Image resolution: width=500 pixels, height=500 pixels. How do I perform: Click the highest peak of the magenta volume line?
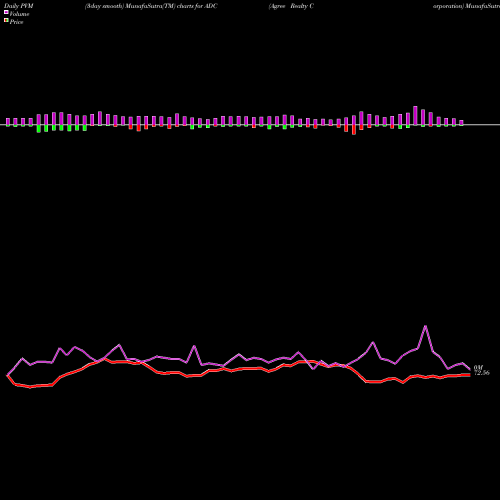[x=425, y=326]
